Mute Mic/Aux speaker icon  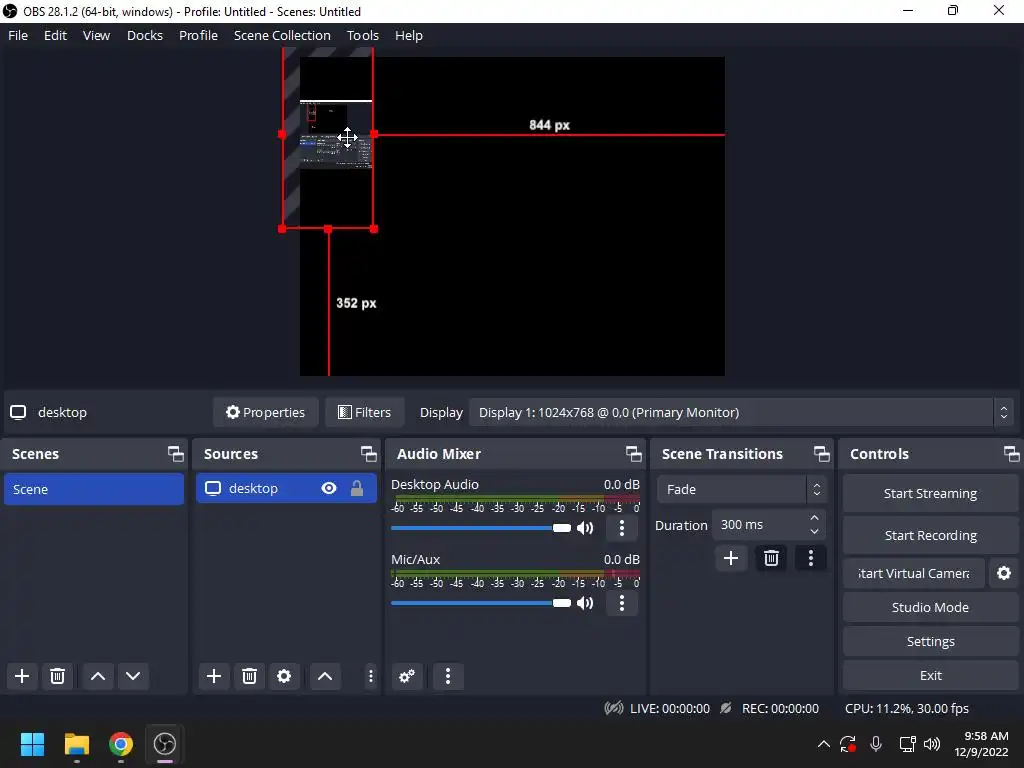click(585, 603)
